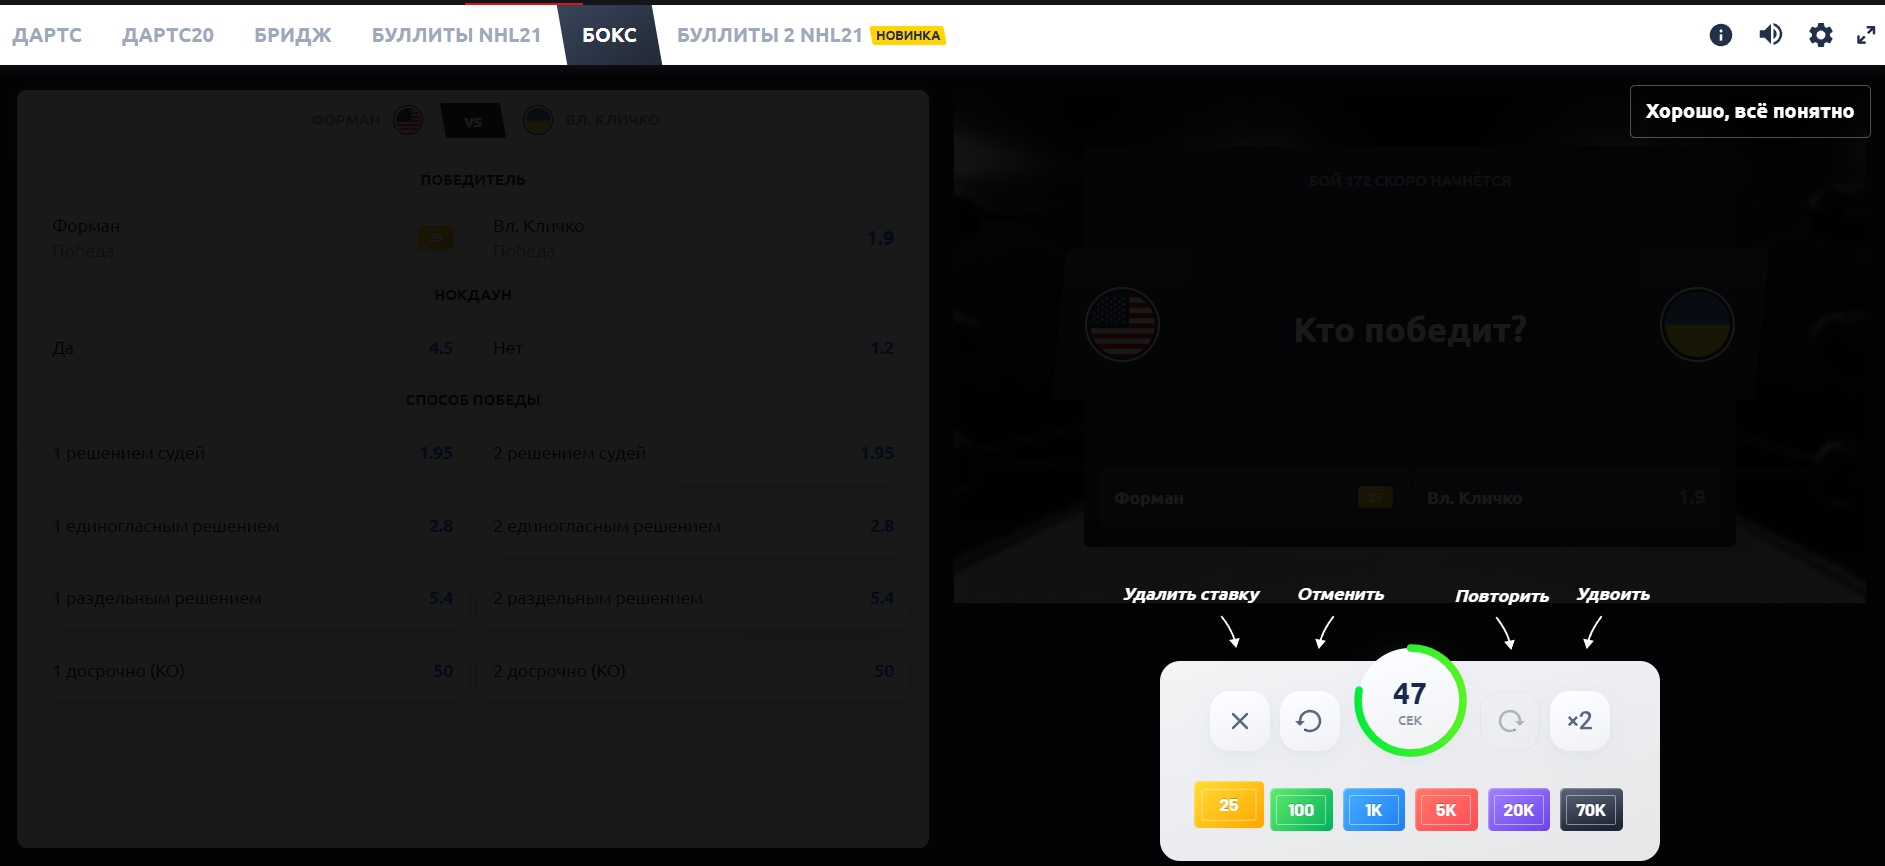Click the 47 second countdown timer
This screenshot has height=866, width=1885.
pyautogui.click(x=1409, y=701)
